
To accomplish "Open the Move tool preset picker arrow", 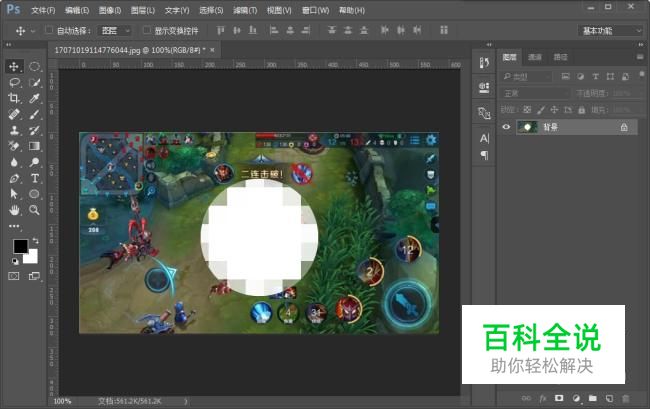I will [33, 31].
